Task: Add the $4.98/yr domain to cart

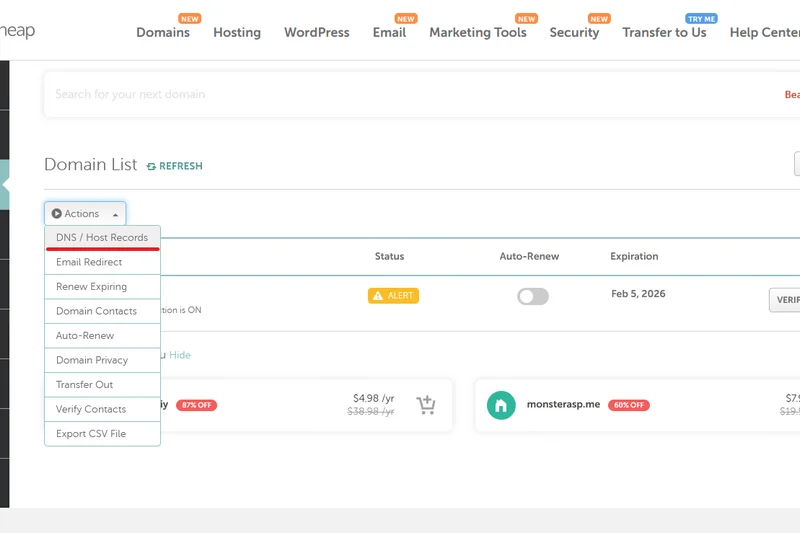Action: 426,405
